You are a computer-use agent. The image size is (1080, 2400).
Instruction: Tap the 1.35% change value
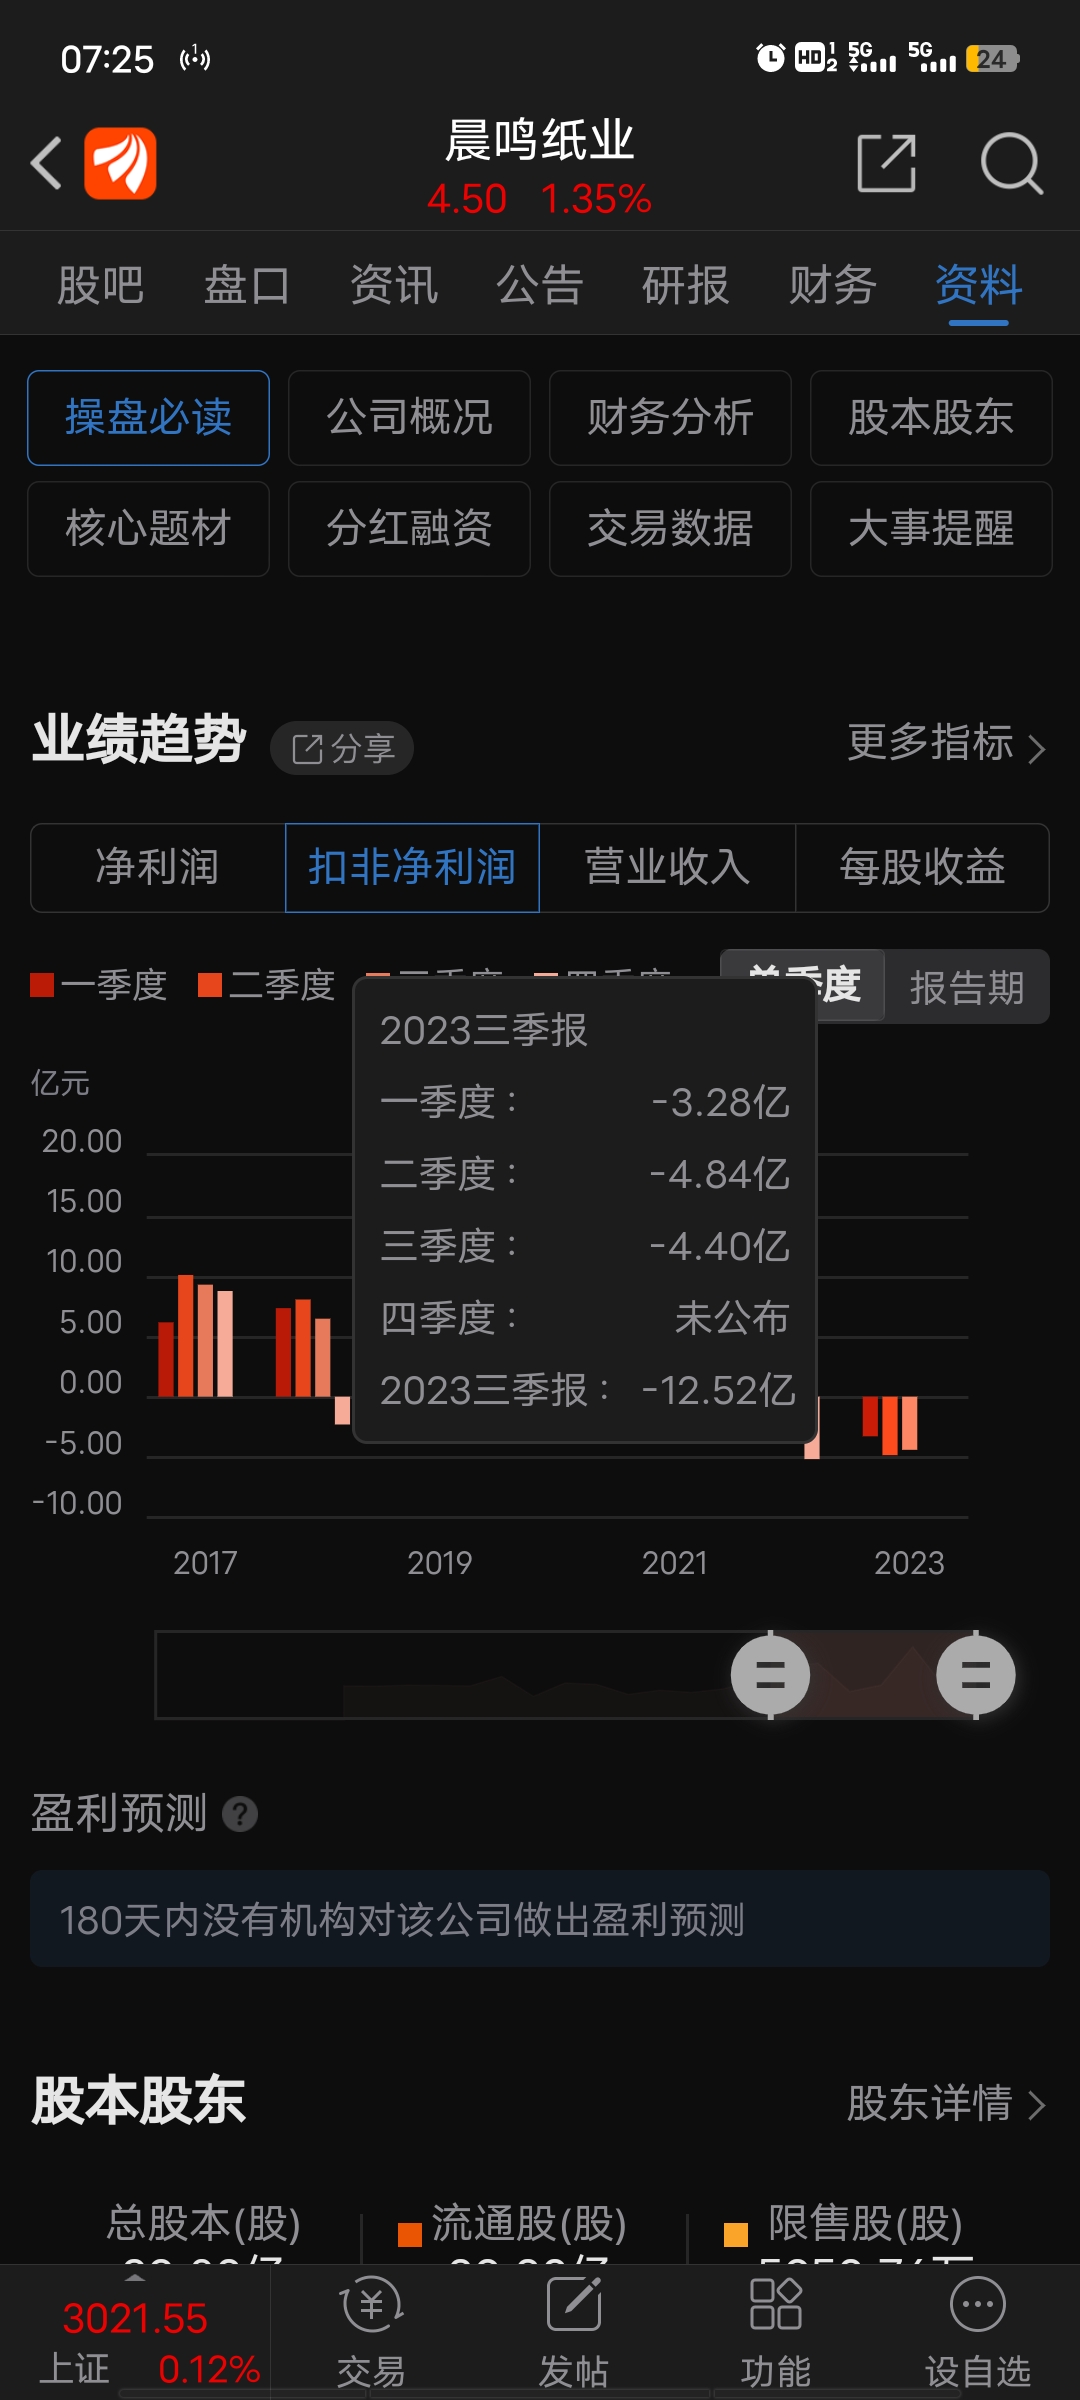(x=596, y=199)
